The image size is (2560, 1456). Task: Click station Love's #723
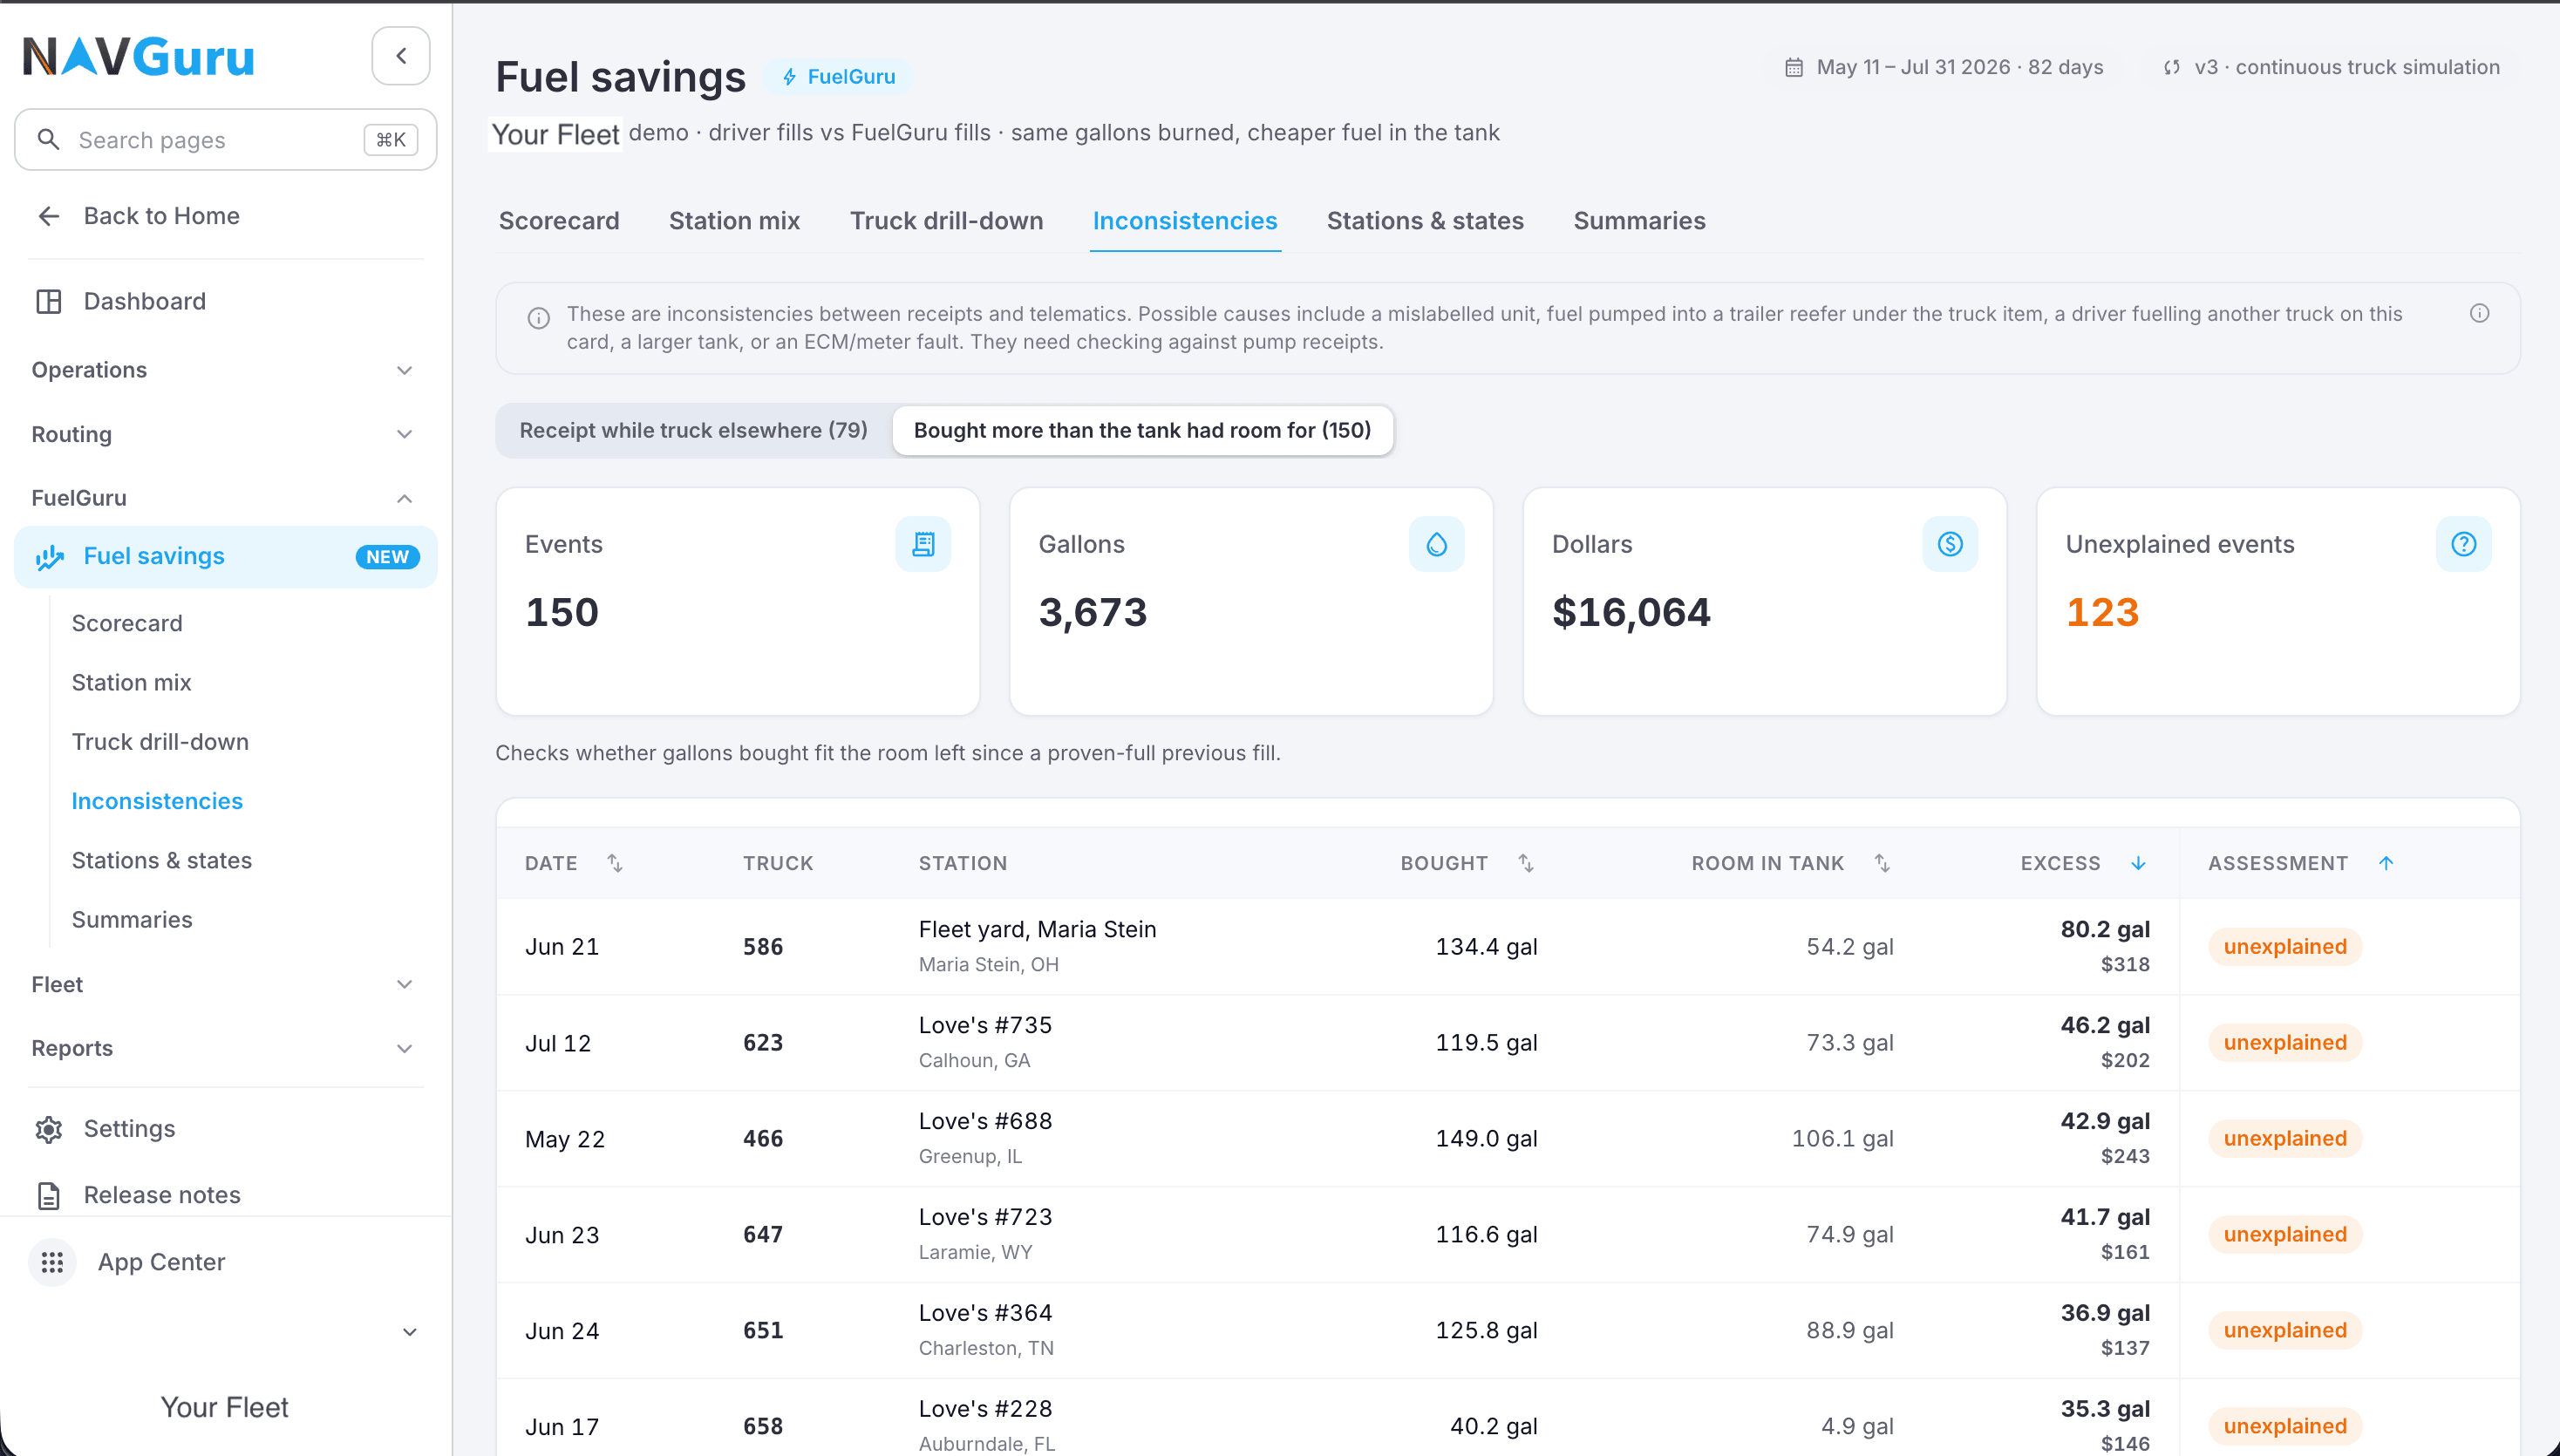(986, 1217)
